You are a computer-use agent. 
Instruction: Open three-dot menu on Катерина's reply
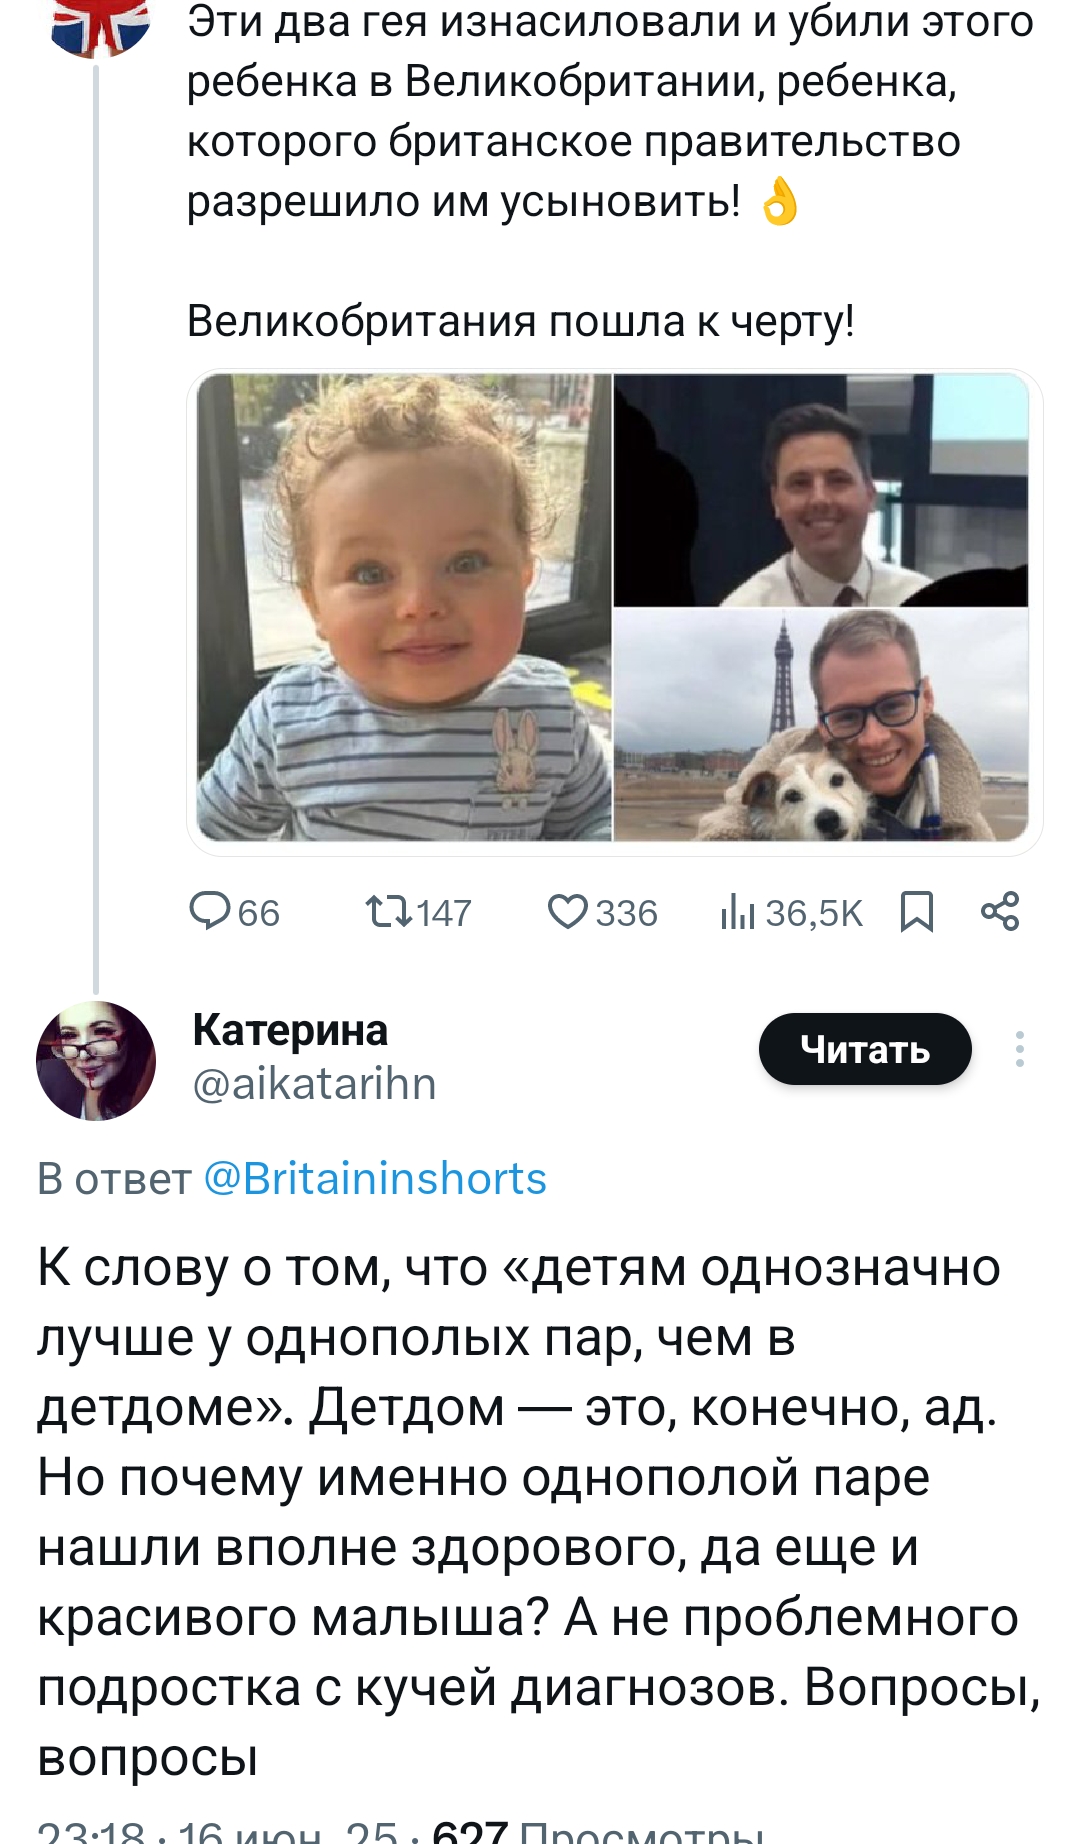click(x=1019, y=1049)
